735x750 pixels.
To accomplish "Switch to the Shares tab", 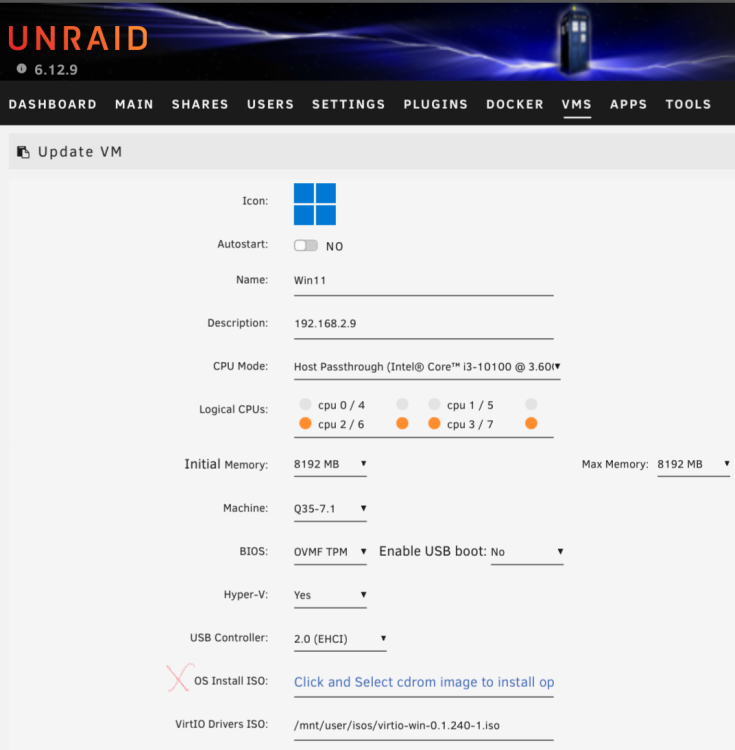I will [200, 104].
